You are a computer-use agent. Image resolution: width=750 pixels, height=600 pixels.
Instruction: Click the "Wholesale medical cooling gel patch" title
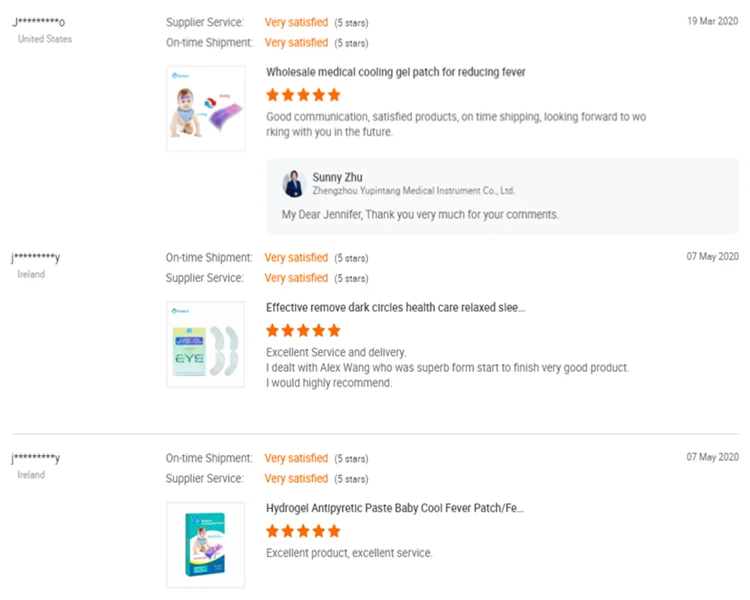tap(395, 72)
